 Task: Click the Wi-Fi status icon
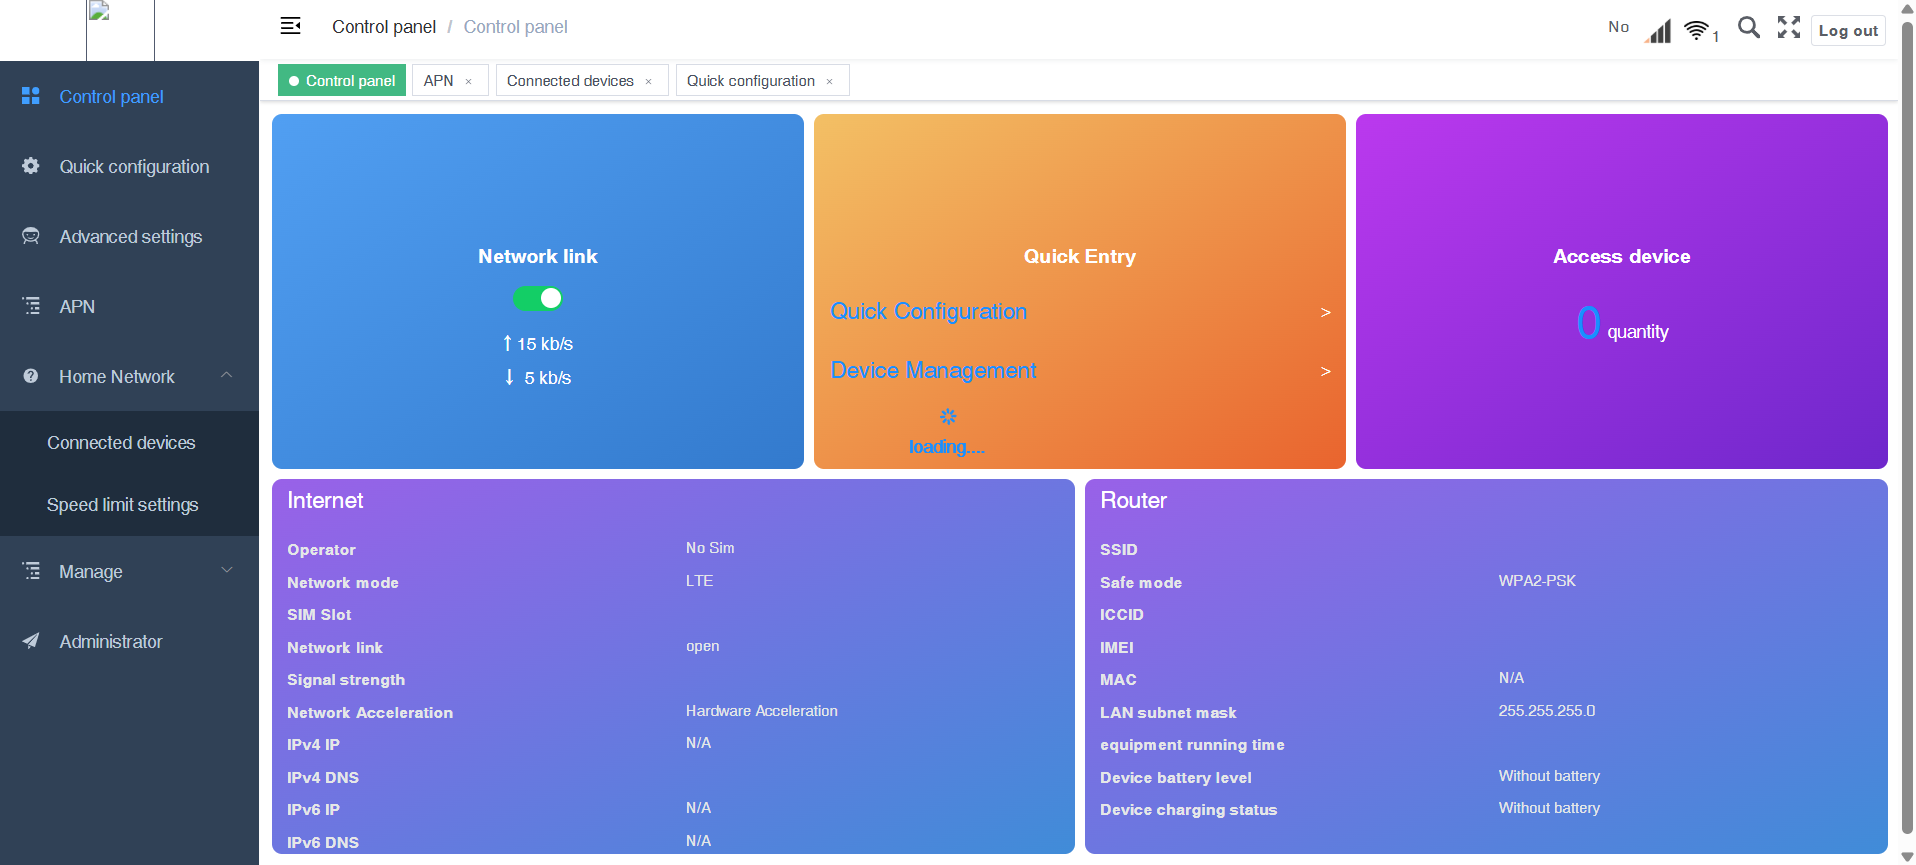tap(1696, 31)
